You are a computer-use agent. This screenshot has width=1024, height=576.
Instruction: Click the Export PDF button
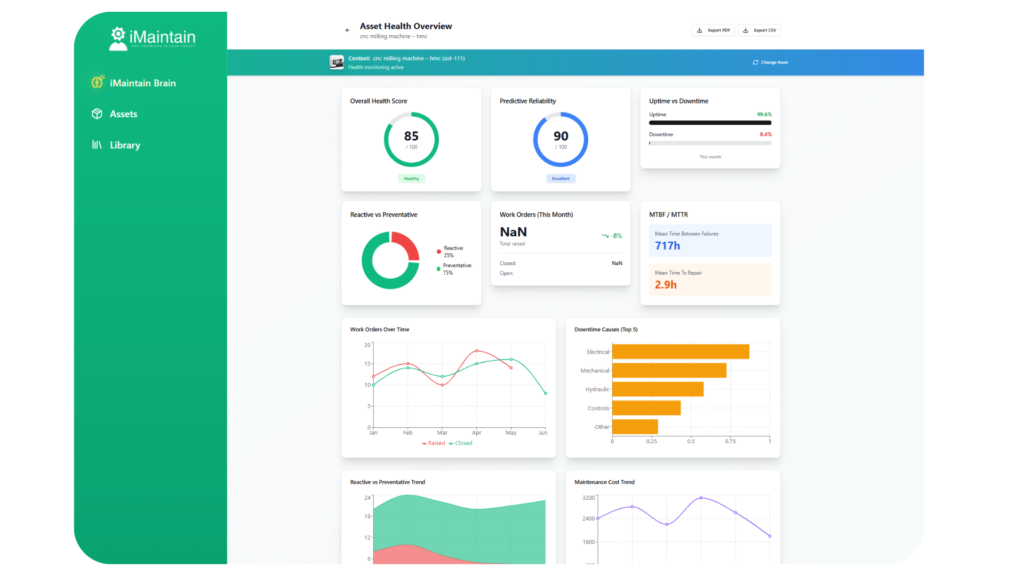pos(714,30)
